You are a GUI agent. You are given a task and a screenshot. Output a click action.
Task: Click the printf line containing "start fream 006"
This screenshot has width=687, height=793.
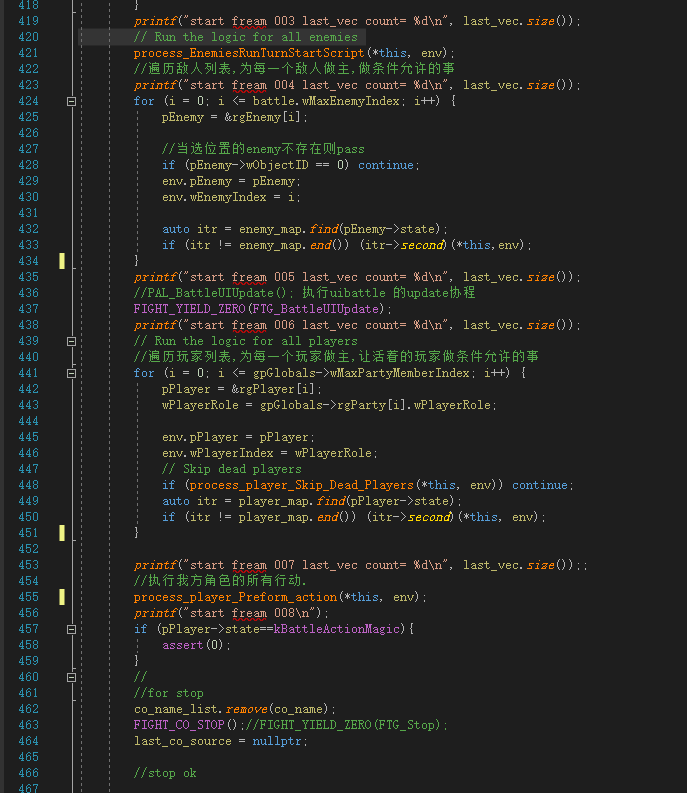[357, 325]
